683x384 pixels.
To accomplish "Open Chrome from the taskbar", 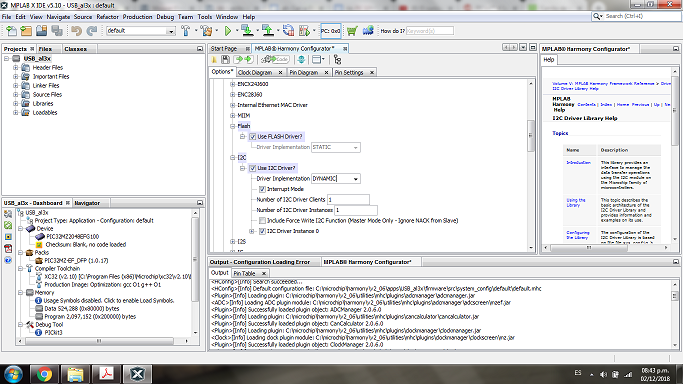I will click(44, 374).
